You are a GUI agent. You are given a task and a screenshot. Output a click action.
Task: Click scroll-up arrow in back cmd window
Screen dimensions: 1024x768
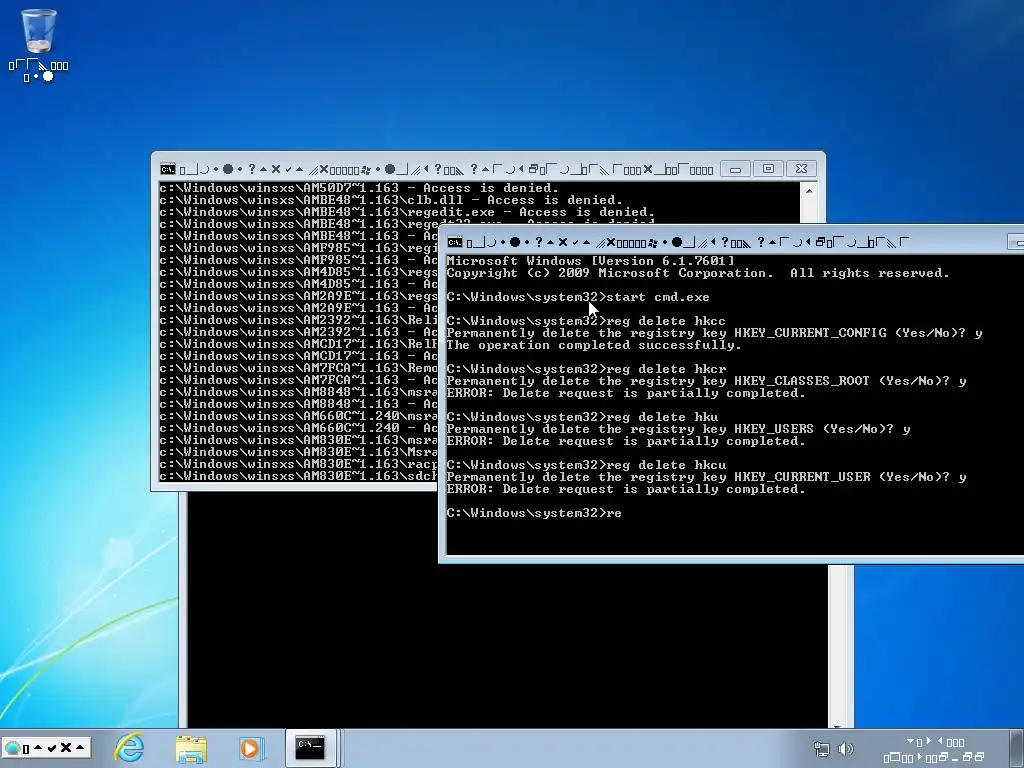pyautogui.click(x=809, y=191)
